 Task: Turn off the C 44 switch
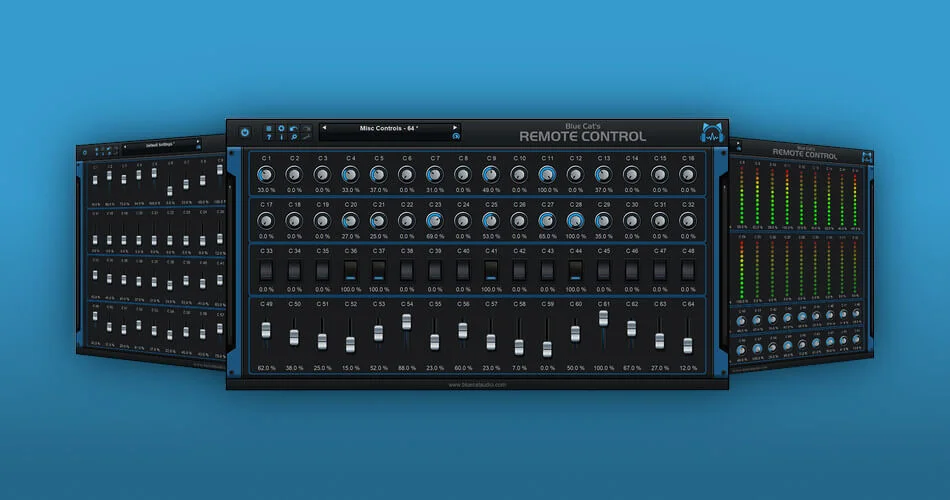(x=575, y=270)
